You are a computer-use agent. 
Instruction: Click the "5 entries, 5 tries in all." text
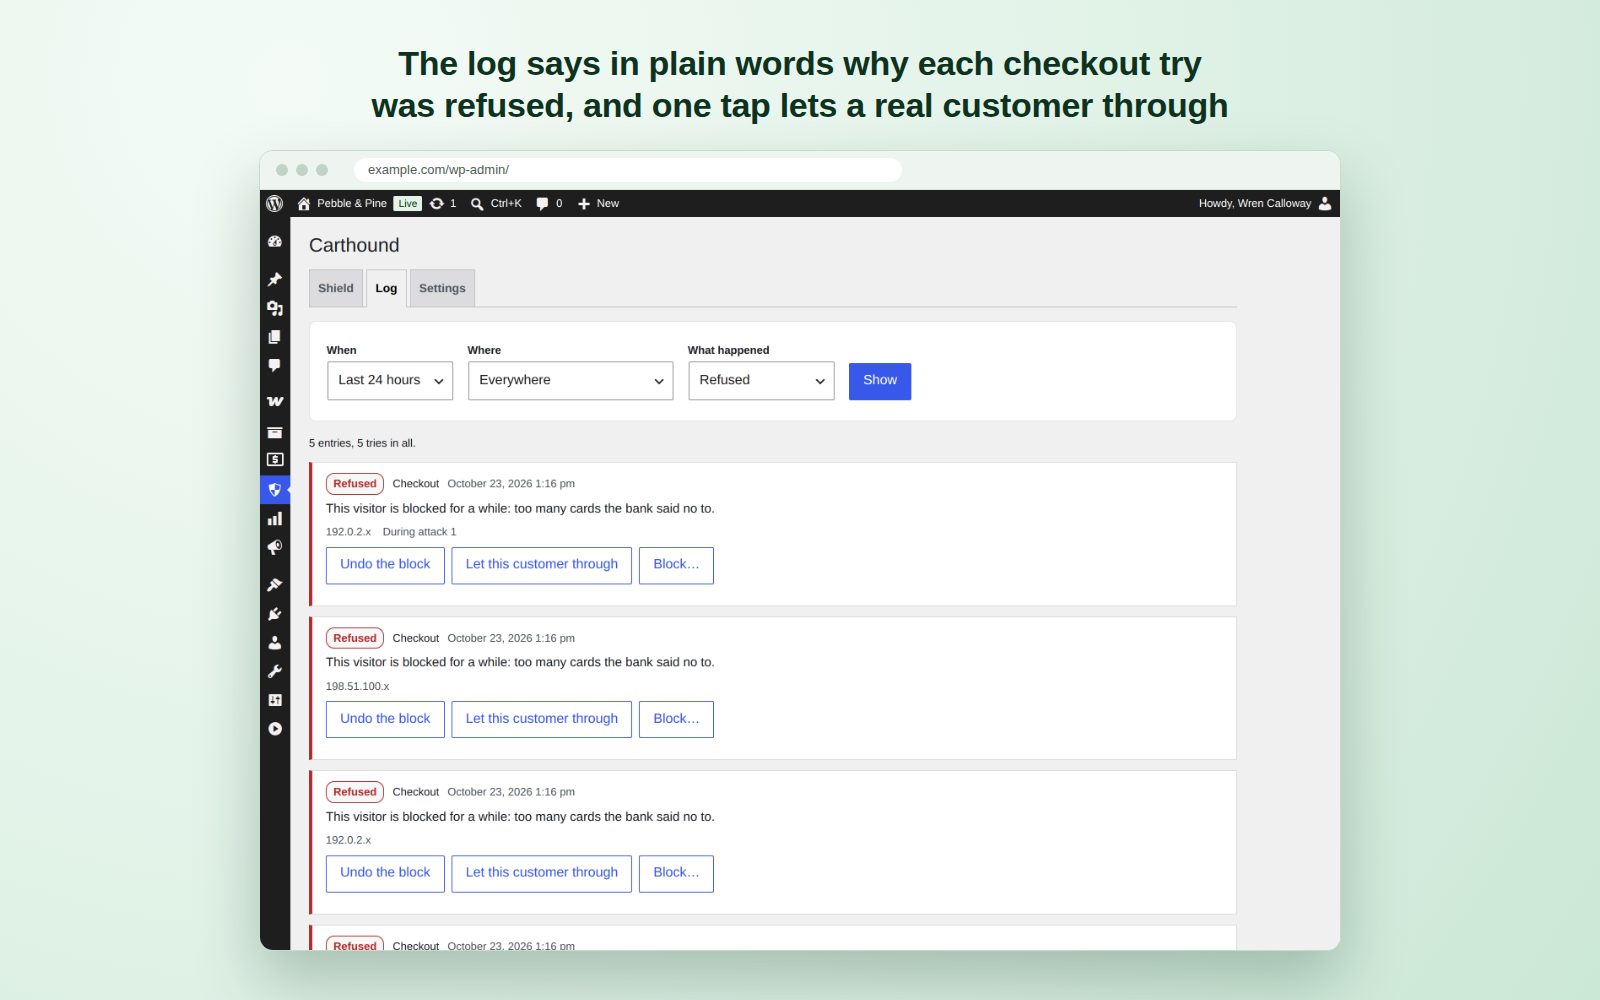362,443
